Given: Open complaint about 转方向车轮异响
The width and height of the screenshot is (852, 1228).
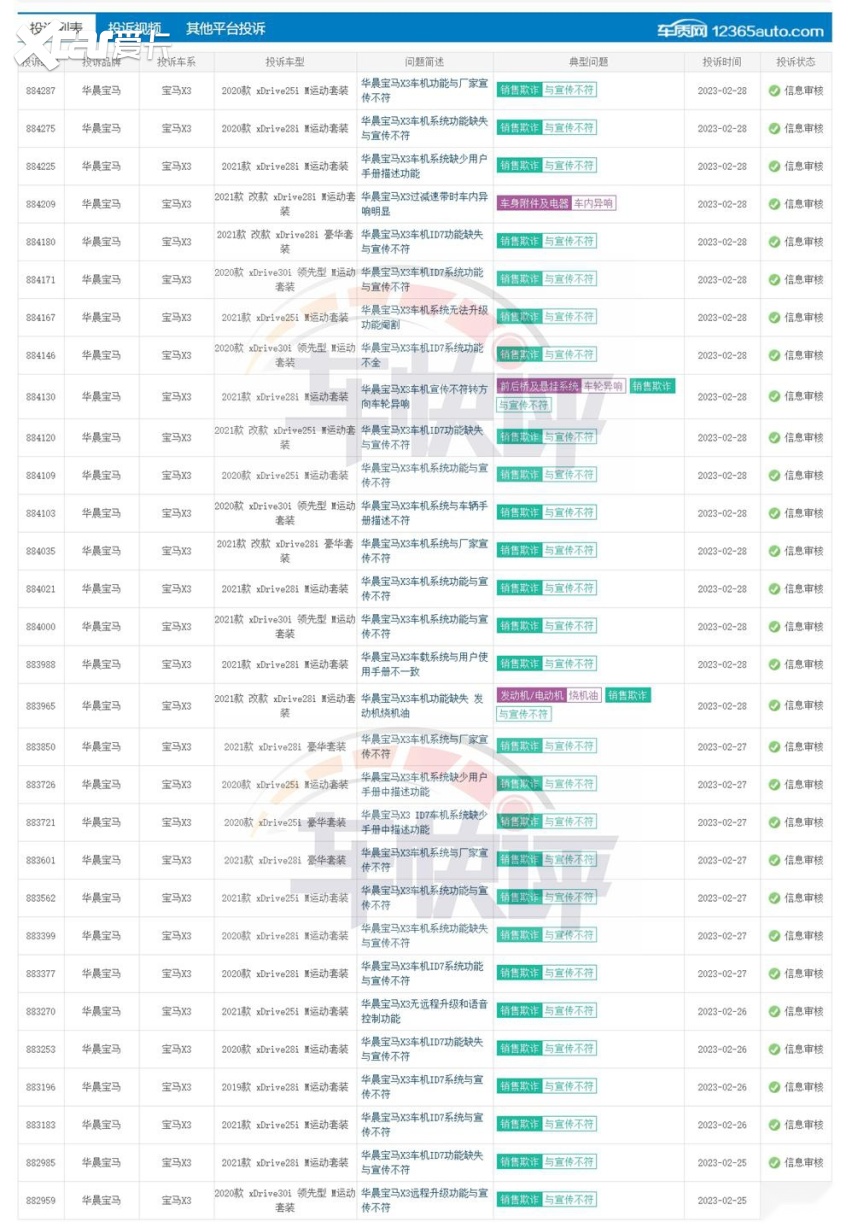Looking at the screenshot, I should coord(425,396).
